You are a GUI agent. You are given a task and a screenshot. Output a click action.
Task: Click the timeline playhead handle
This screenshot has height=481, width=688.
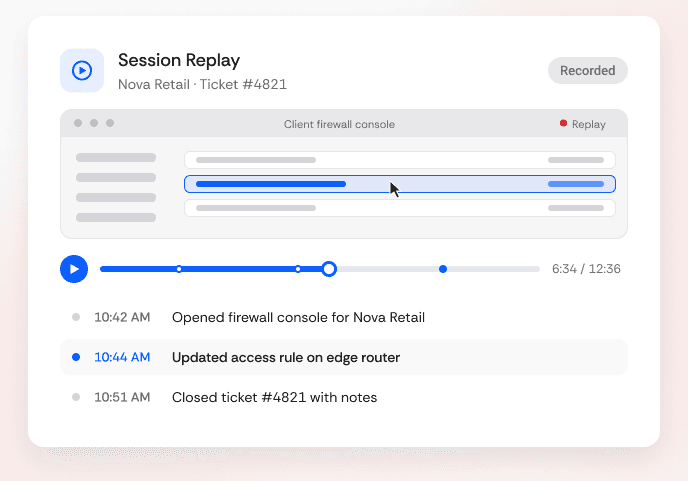[x=329, y=269]
